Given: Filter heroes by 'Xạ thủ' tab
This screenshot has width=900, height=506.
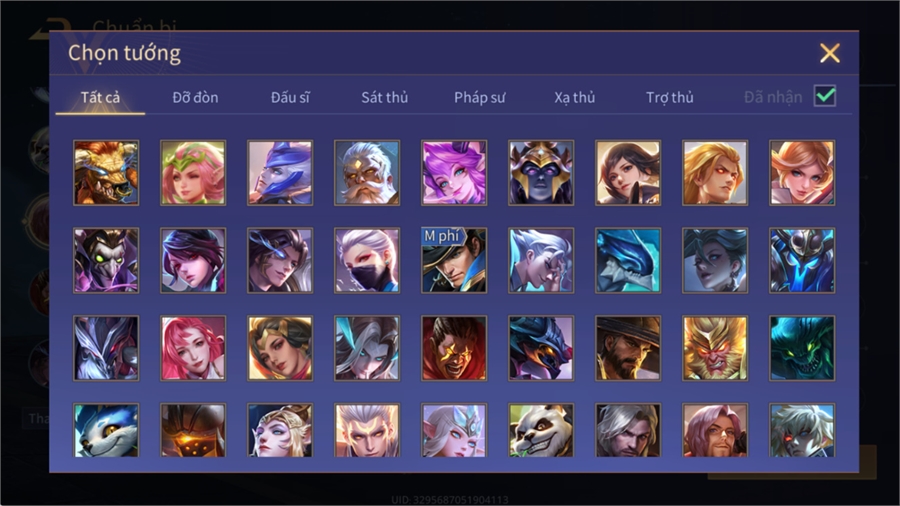Looking at the screenshot, I should pyautogui.click(x=575, y=98).
